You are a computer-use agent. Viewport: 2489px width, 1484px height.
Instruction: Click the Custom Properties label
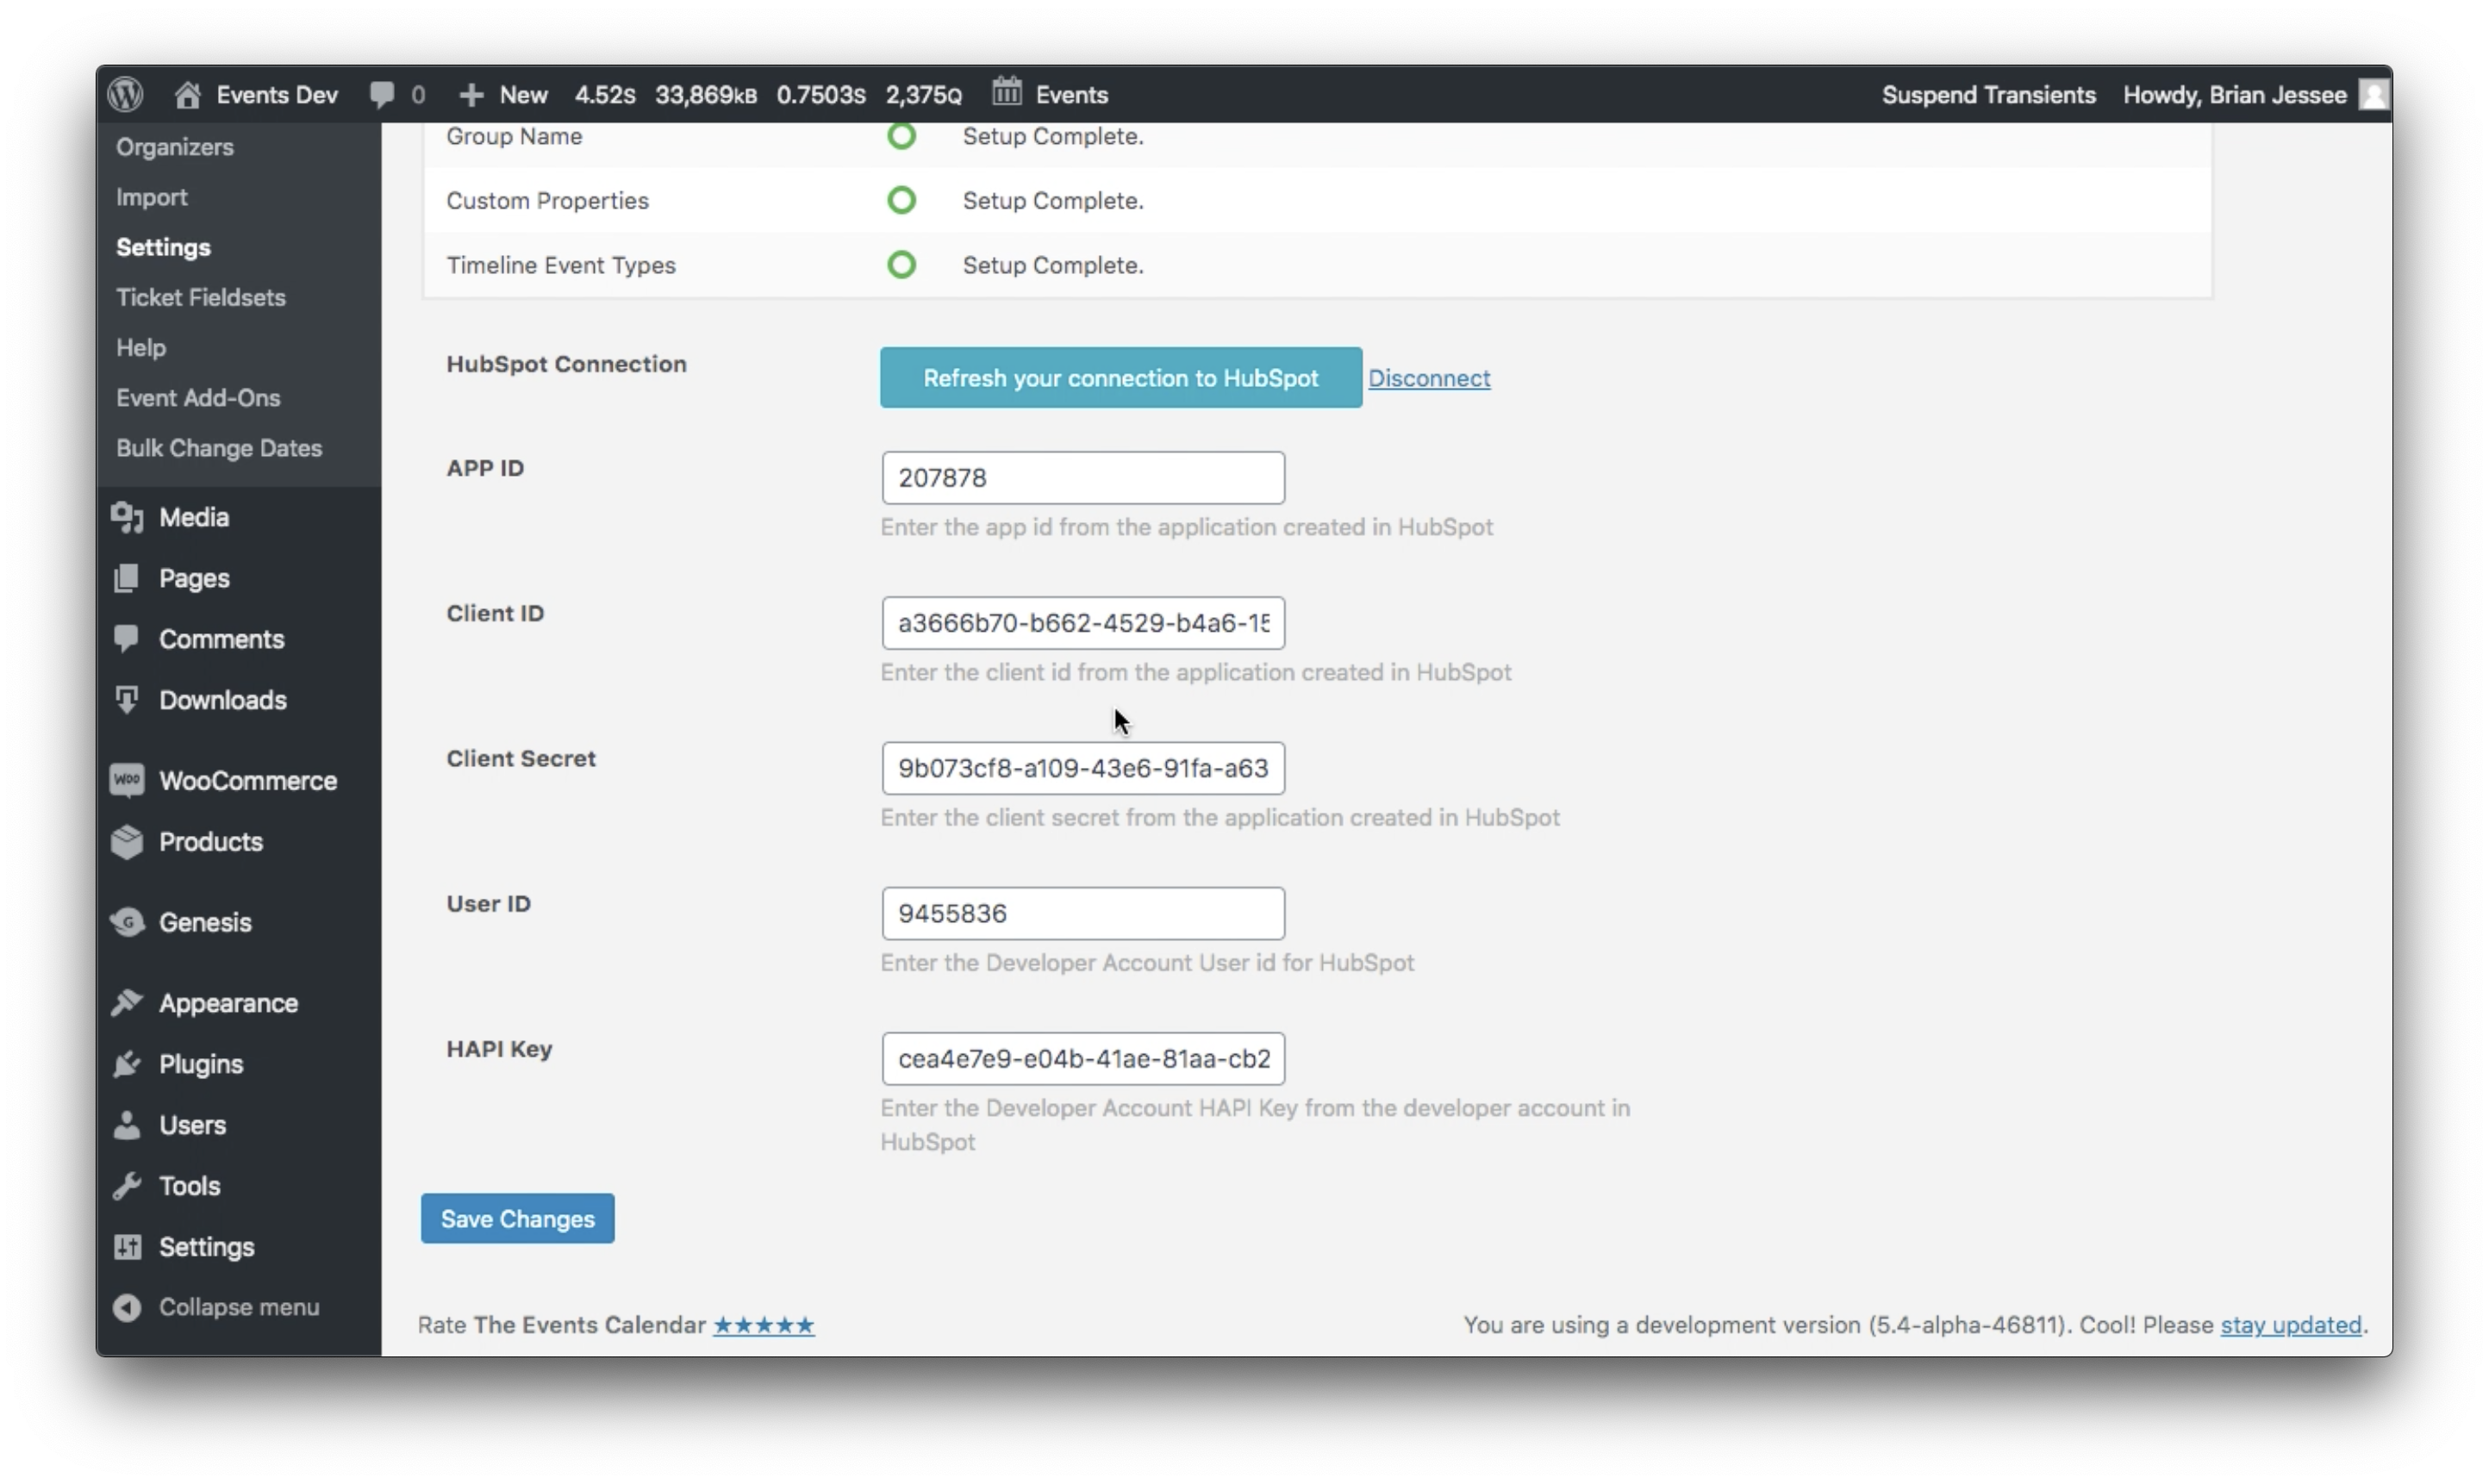click(547, 200)
